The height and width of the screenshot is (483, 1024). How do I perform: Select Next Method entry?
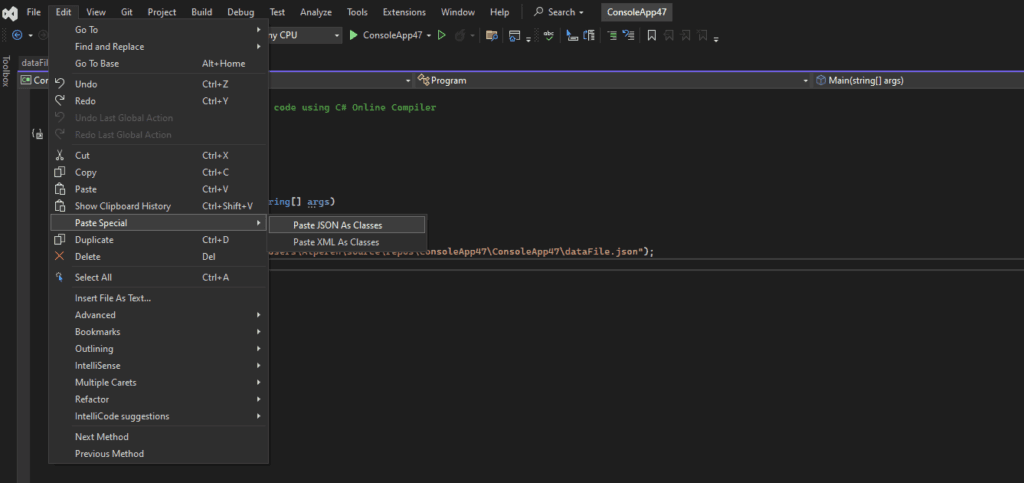point(159,437)
